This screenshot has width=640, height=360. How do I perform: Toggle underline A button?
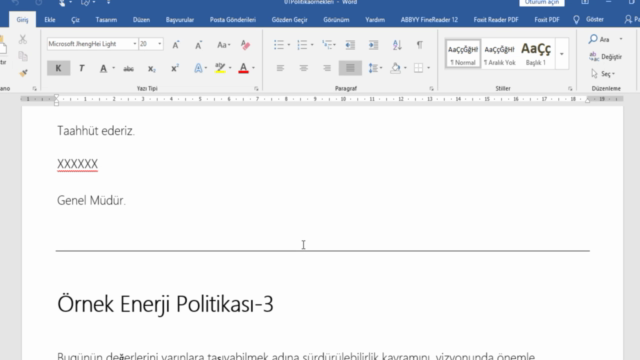[104, 68]
